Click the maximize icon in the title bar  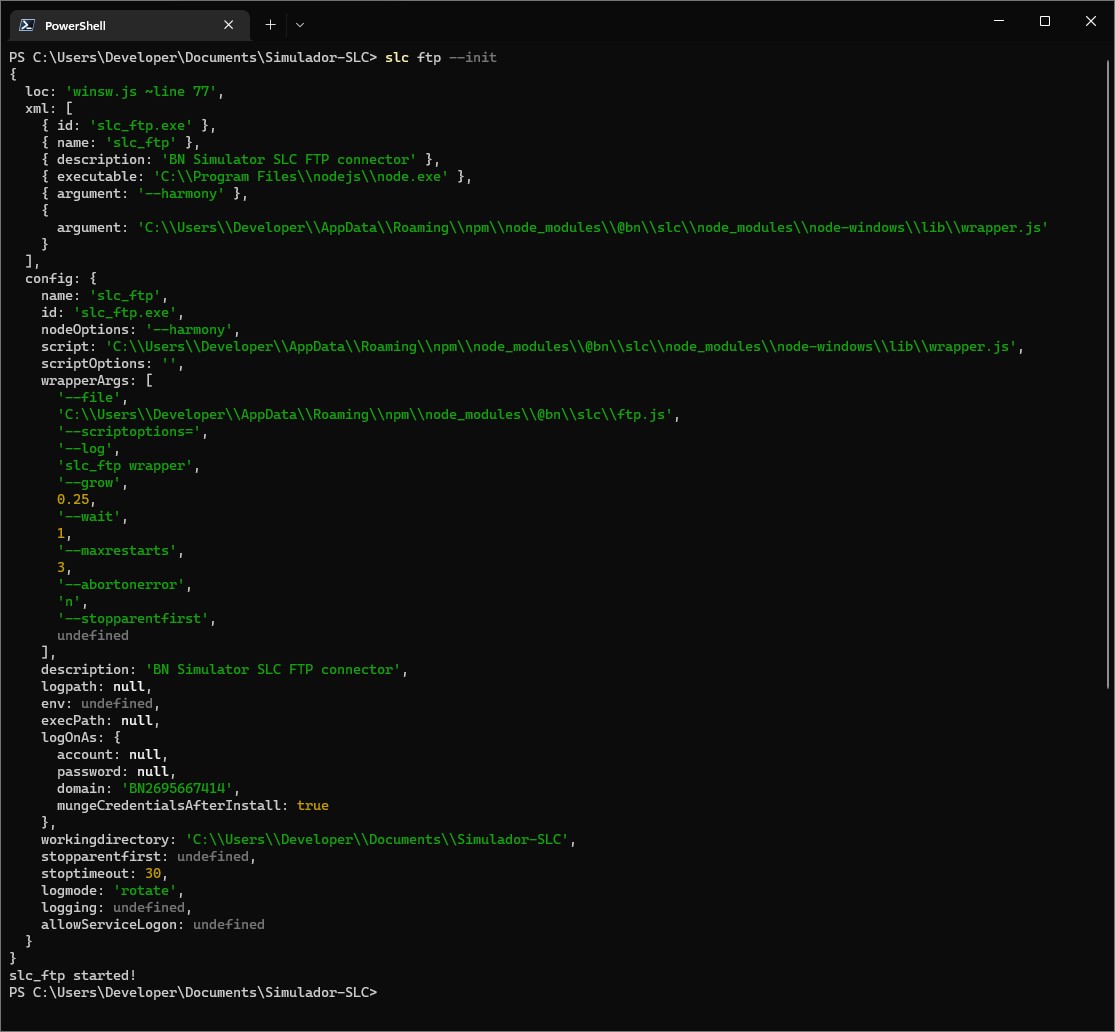tap(1044, 21)
